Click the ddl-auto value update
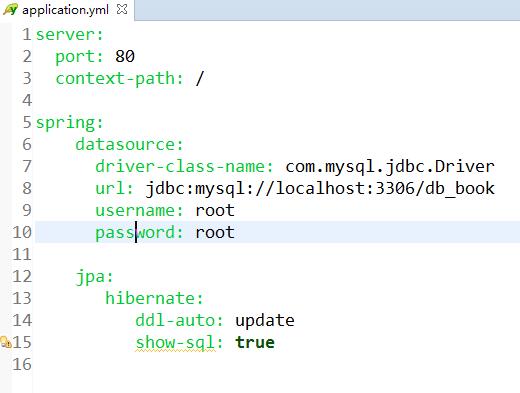The width and height of the screenshot is (520, 393). (265, 321)
